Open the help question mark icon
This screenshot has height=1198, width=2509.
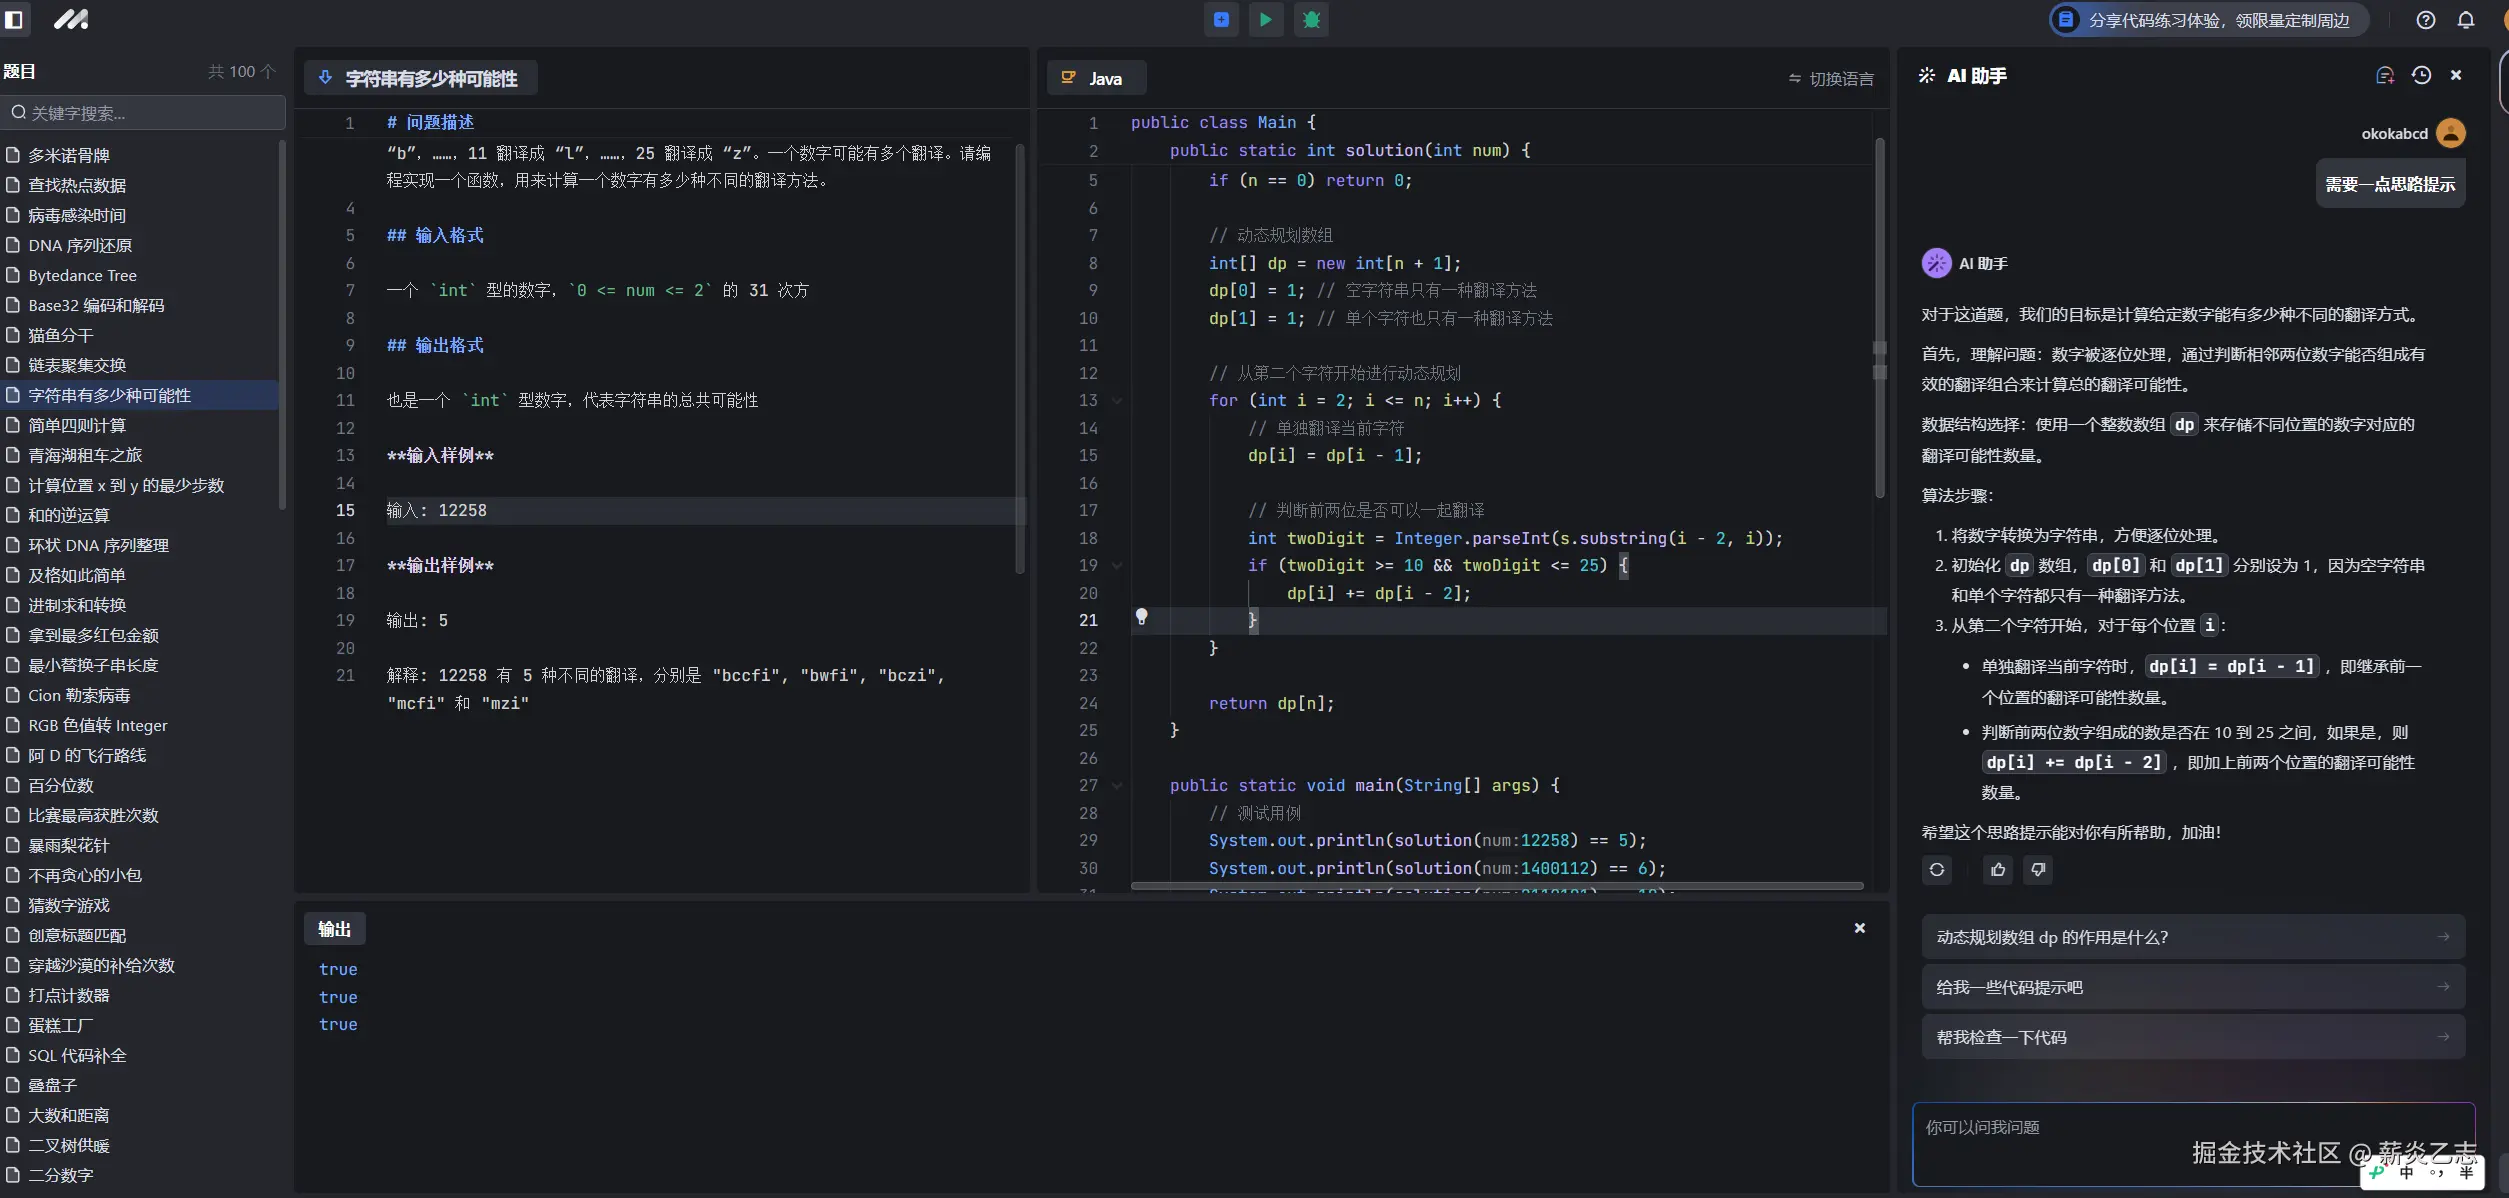tap(2425, 20)
